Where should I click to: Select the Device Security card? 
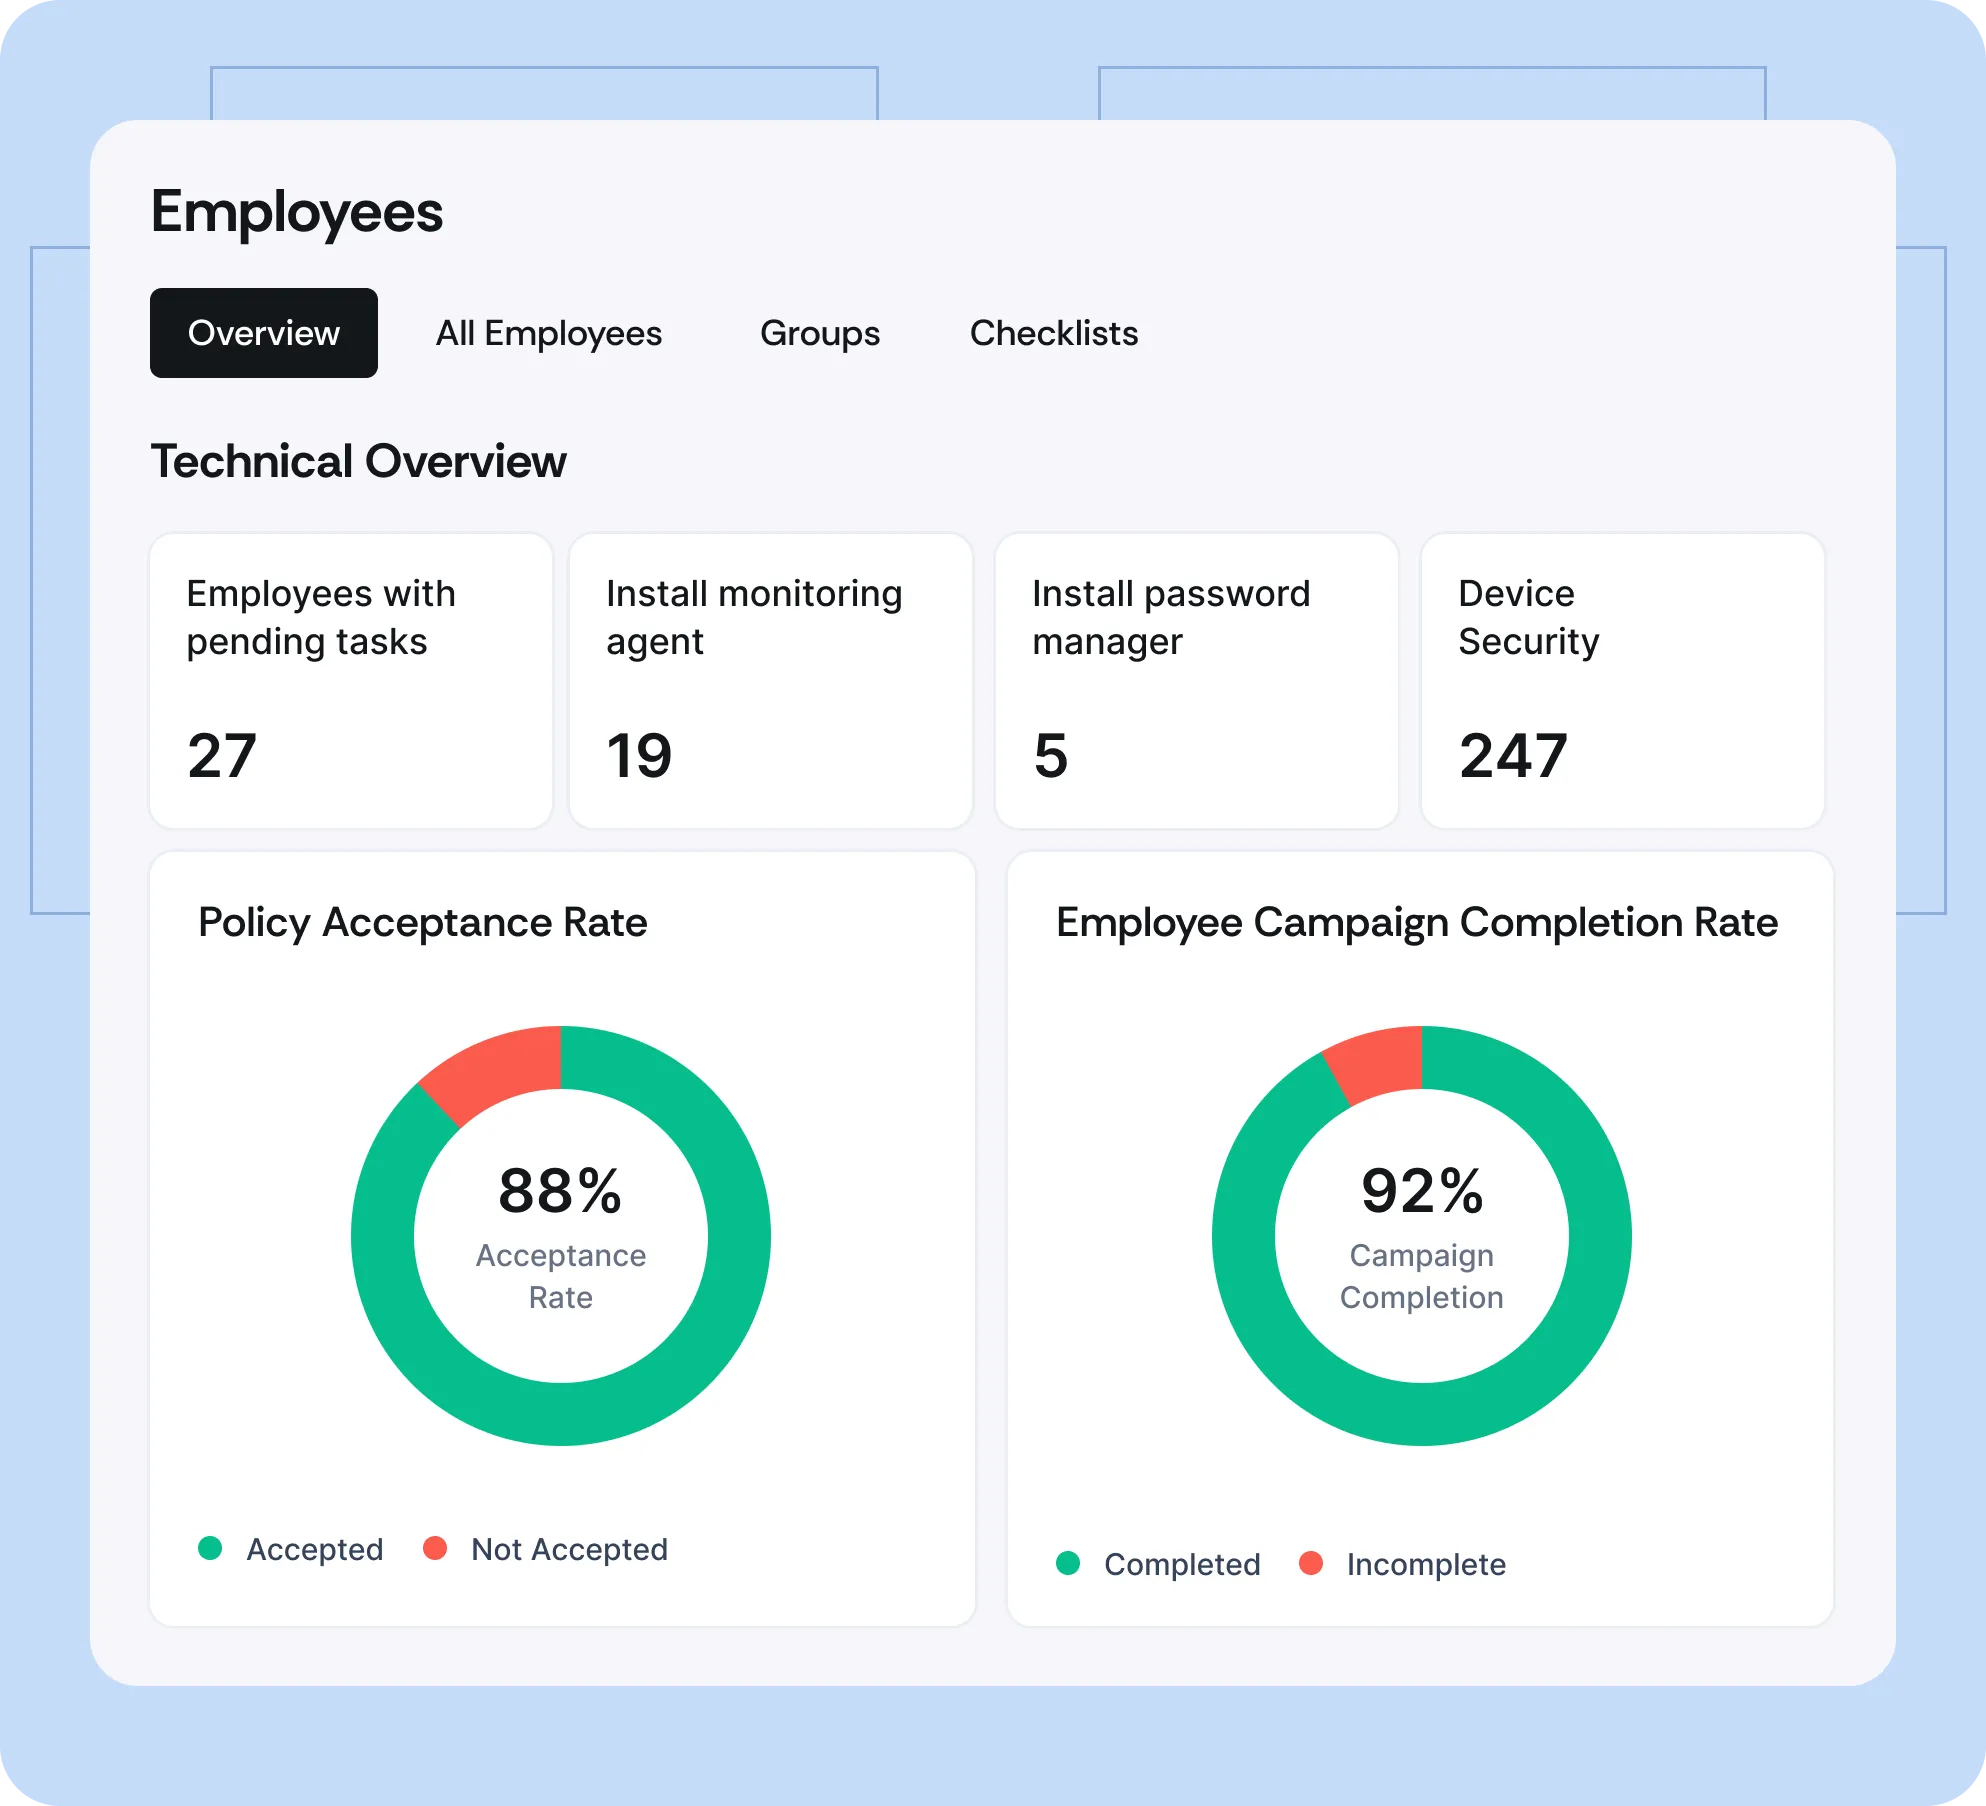[1622, 680]
